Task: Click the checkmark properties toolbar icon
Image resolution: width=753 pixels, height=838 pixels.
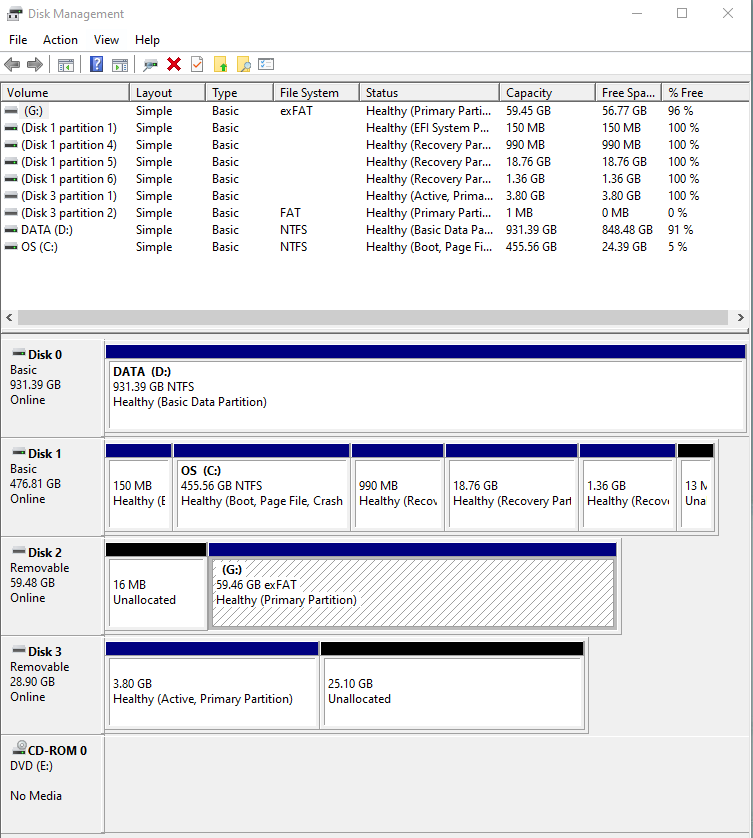Action: point(197,65)
